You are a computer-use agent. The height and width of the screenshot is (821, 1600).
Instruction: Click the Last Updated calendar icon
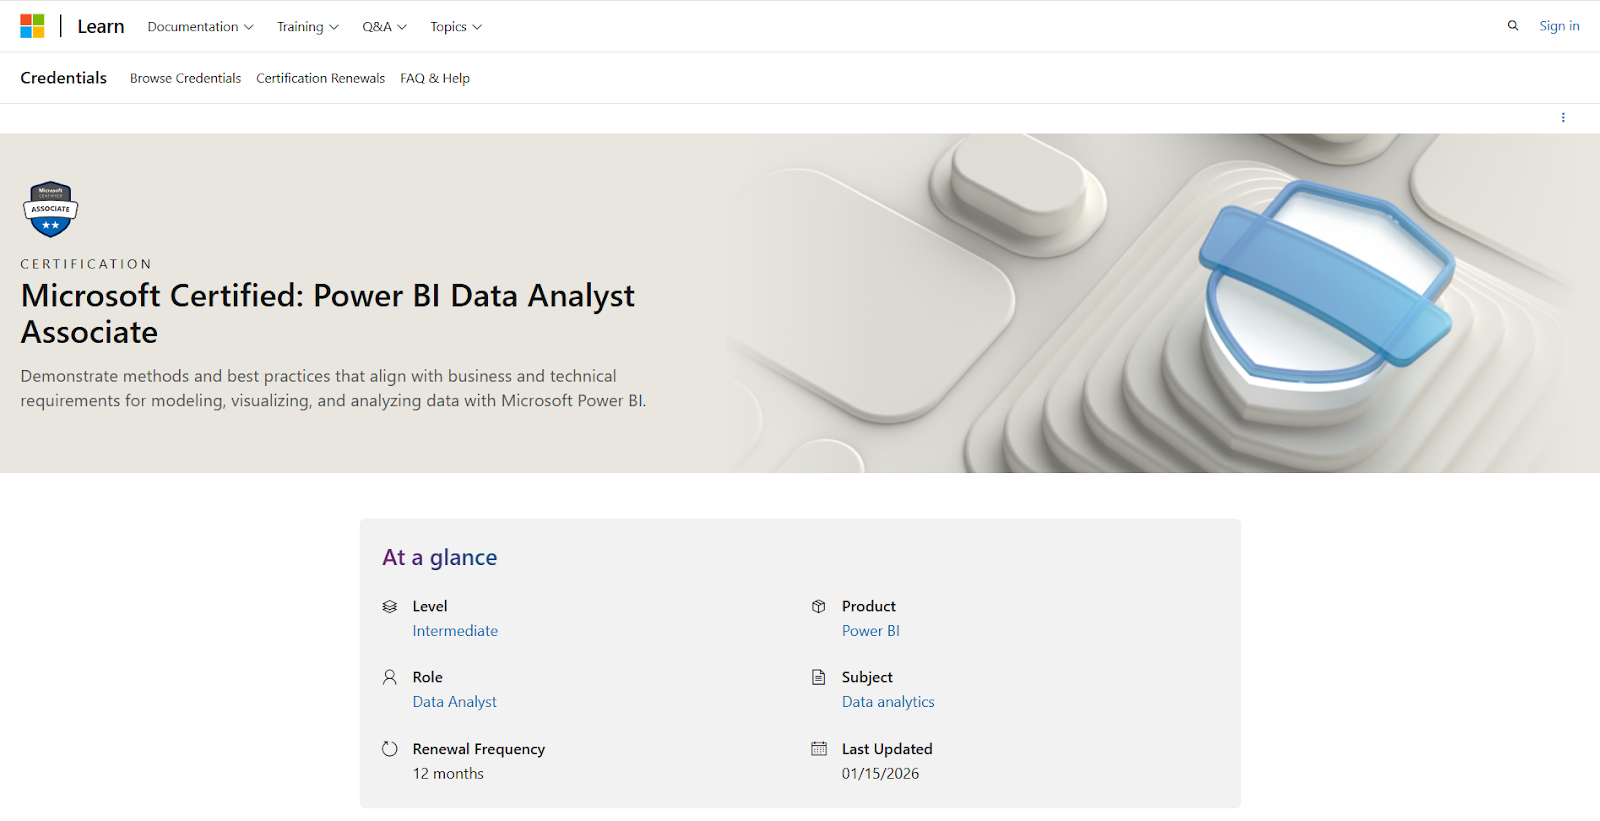click(x=819, y=749)
